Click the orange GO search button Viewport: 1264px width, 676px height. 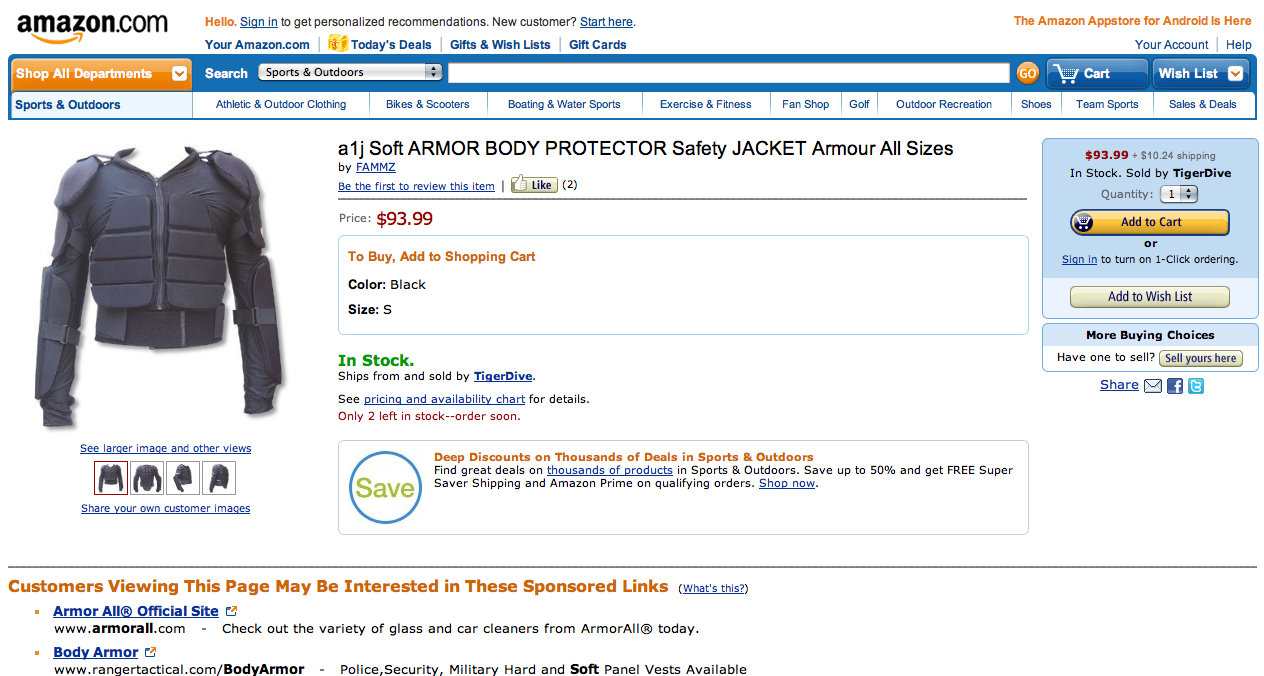tap(1027, 73)
